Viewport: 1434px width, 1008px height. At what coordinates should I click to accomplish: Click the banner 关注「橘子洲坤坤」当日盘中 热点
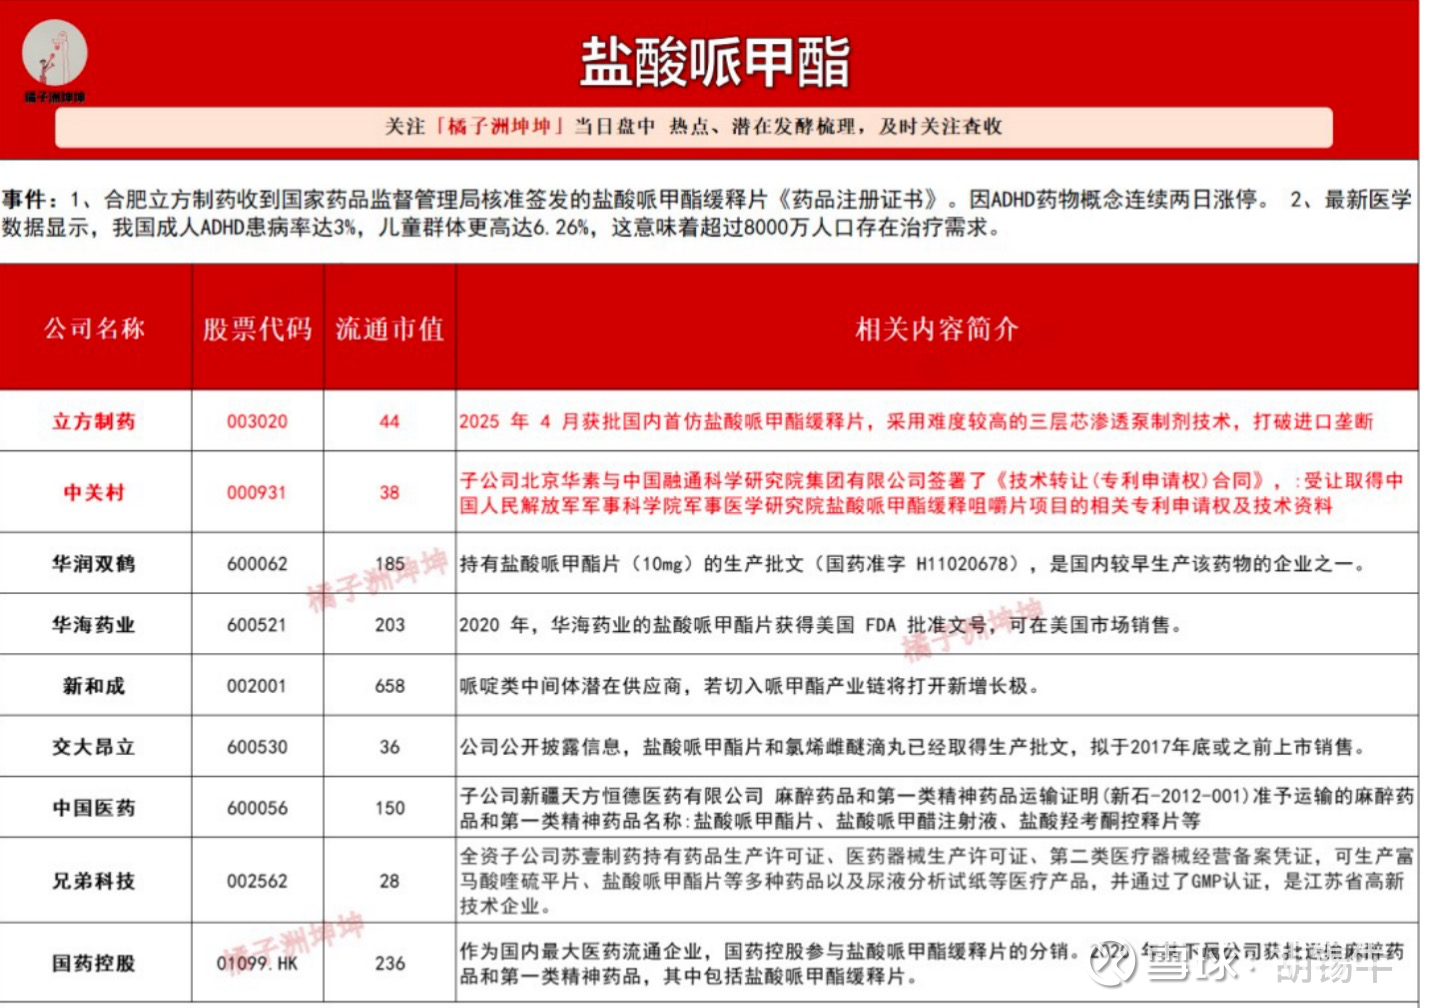[x=694, y=127]
